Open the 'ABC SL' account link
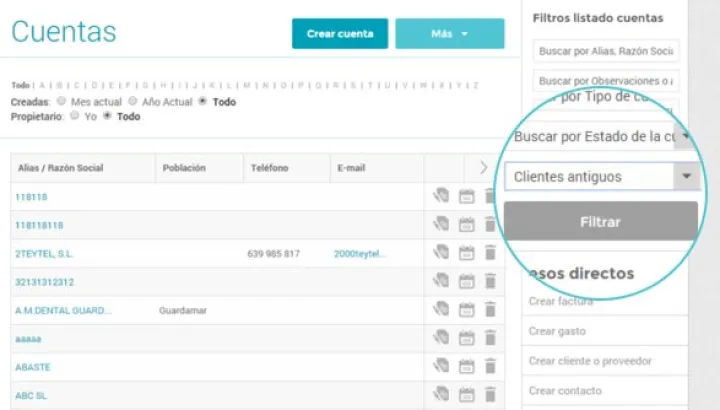Image resolution: width=720 pixels, height=410 pixels. click(x=31, y=396)
